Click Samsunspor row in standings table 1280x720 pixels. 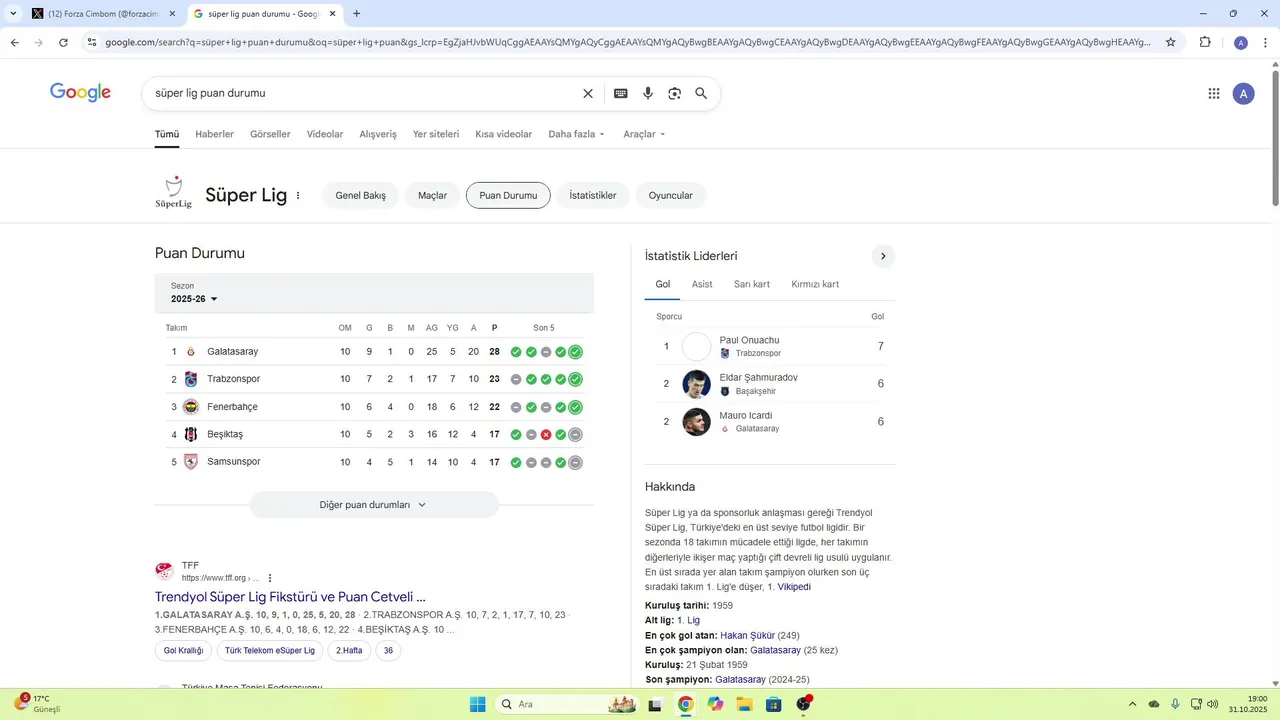[374, 462]
